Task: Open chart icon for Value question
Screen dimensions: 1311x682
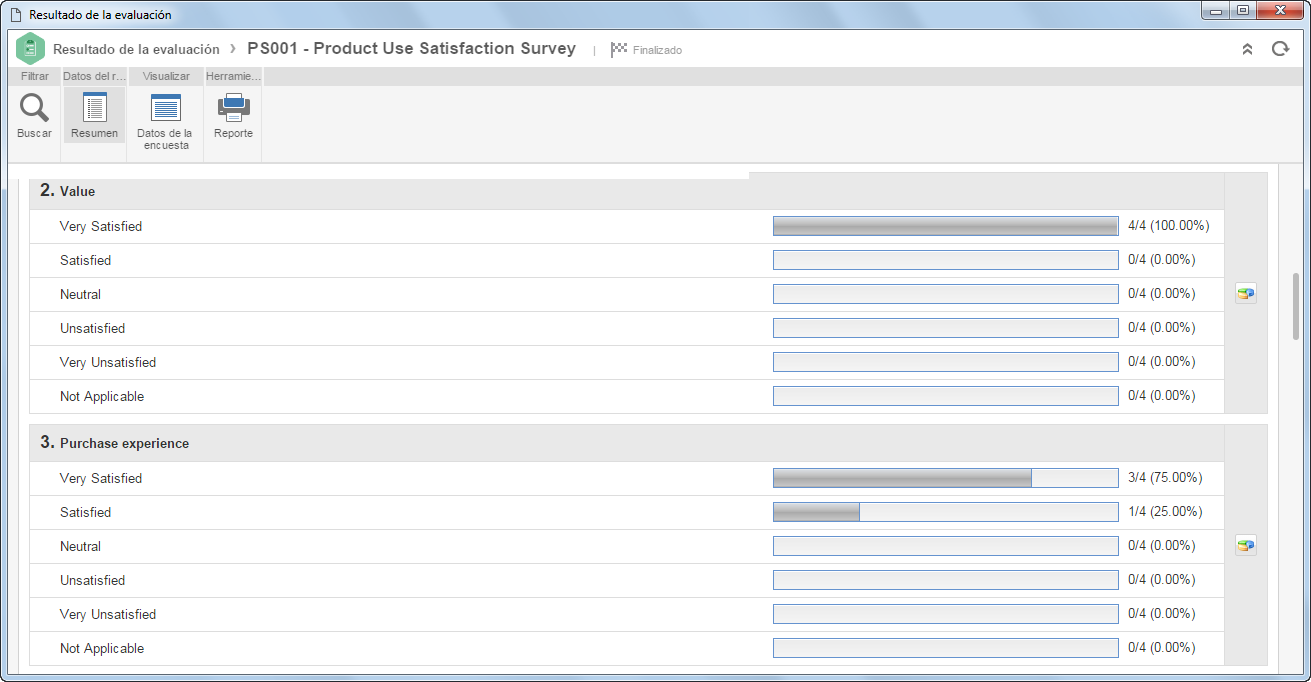Action: 1245,294
